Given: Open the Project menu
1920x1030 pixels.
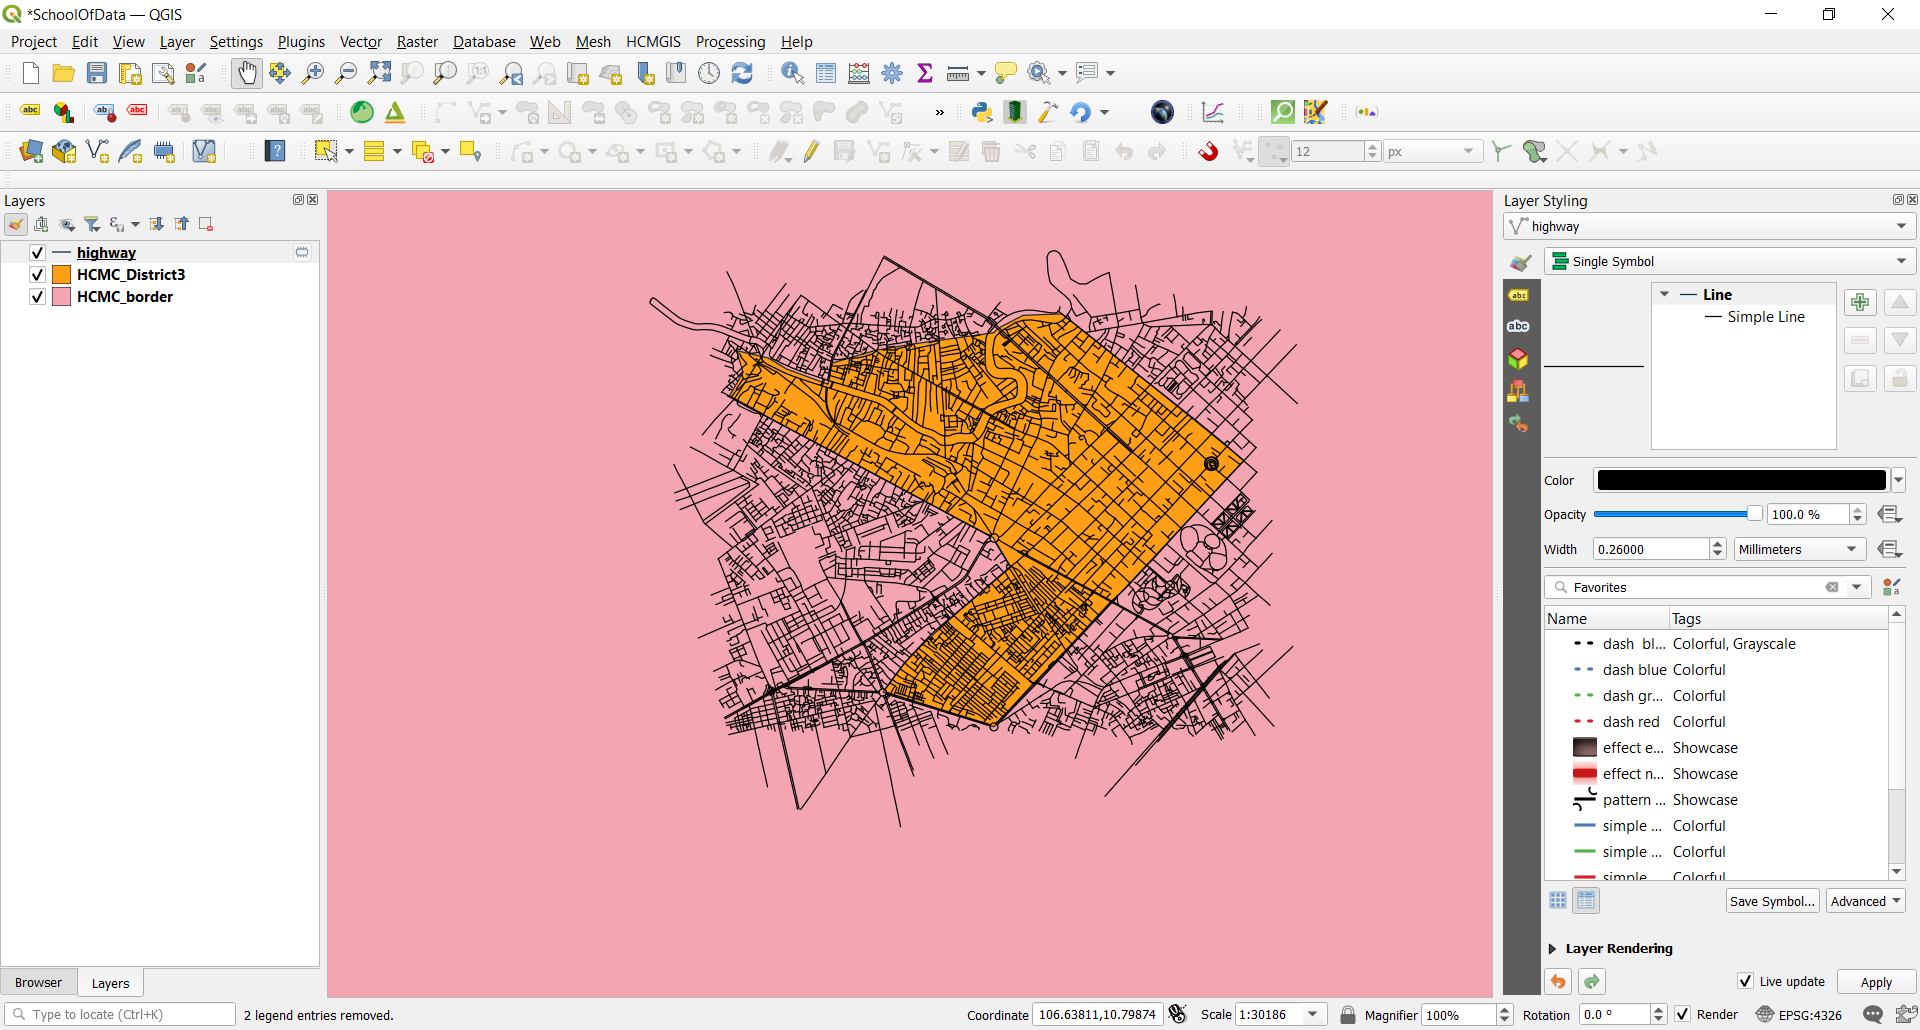Looking at the screenshot, I should pyautogui.click(x=34, y=42).
